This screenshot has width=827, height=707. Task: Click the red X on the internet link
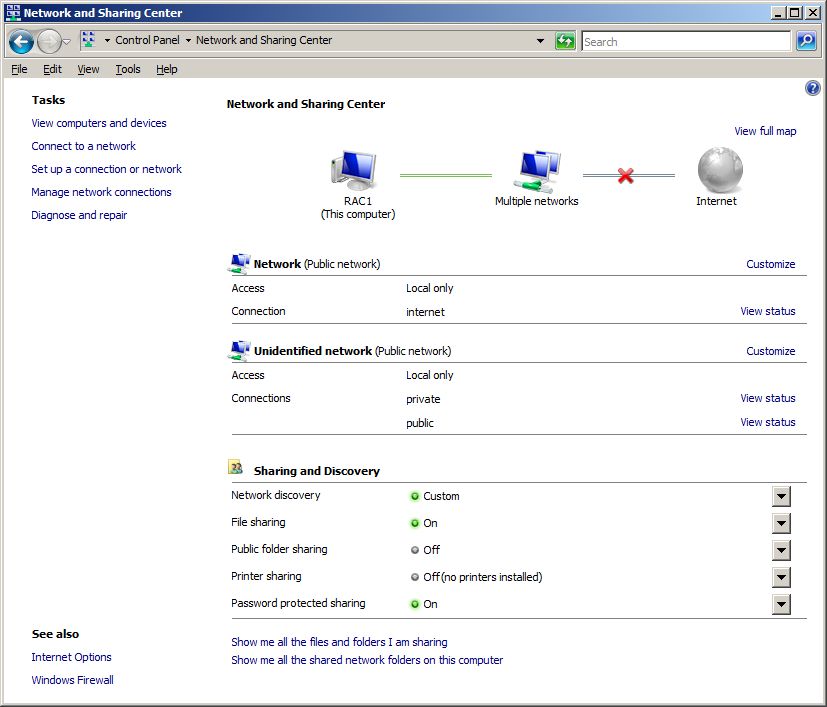[x=626, y=176]
